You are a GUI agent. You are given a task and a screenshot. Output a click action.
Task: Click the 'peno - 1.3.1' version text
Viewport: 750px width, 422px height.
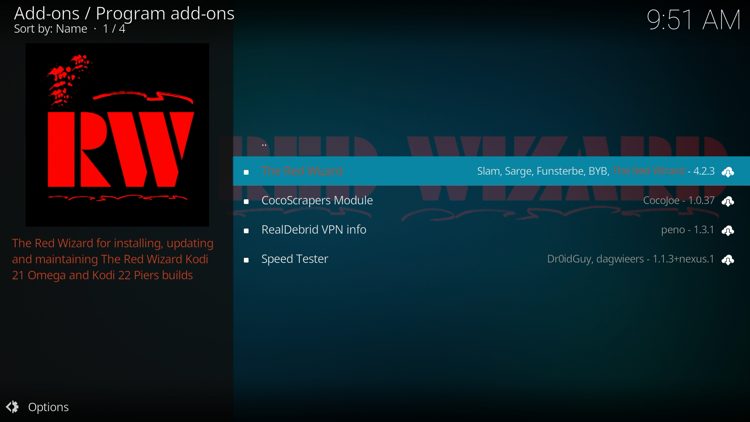tap(687, 230)
